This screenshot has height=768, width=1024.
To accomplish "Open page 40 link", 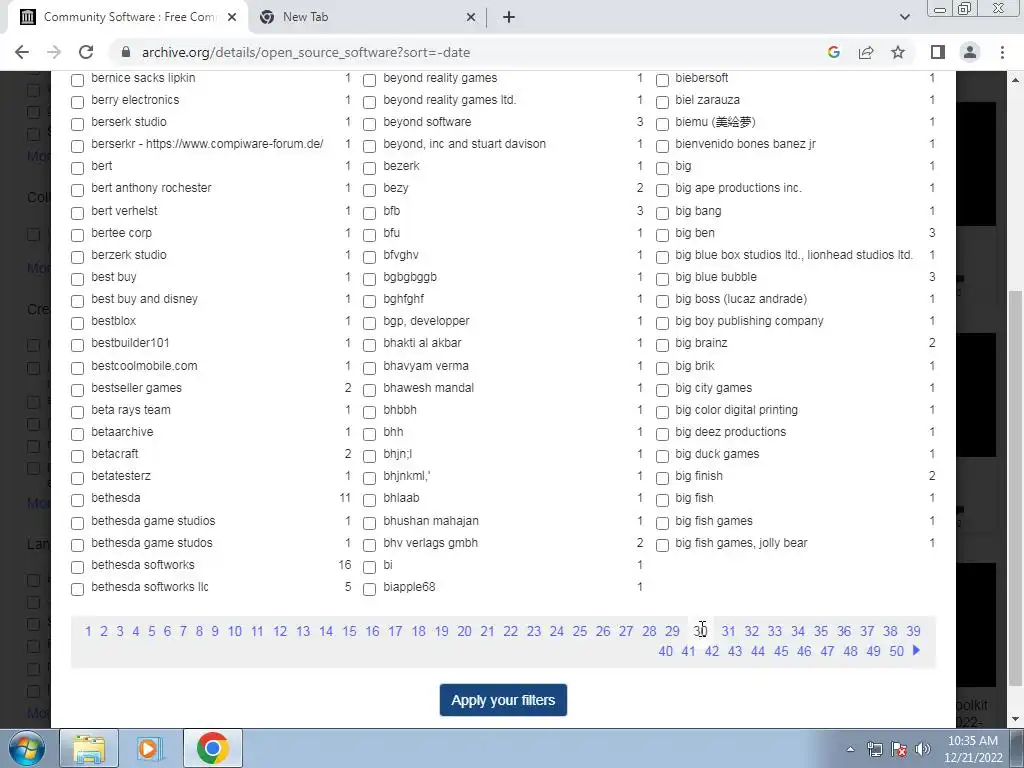I will pyautogui.click(x=665, y=651).
